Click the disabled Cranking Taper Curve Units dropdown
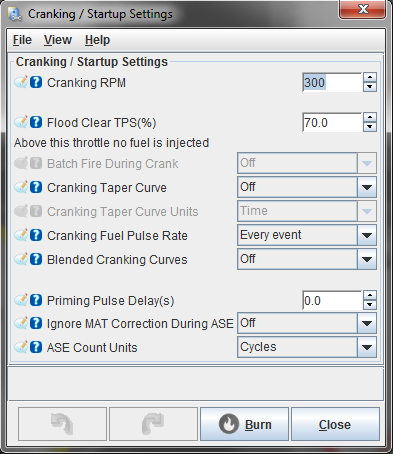 click(x=307, y=211)
